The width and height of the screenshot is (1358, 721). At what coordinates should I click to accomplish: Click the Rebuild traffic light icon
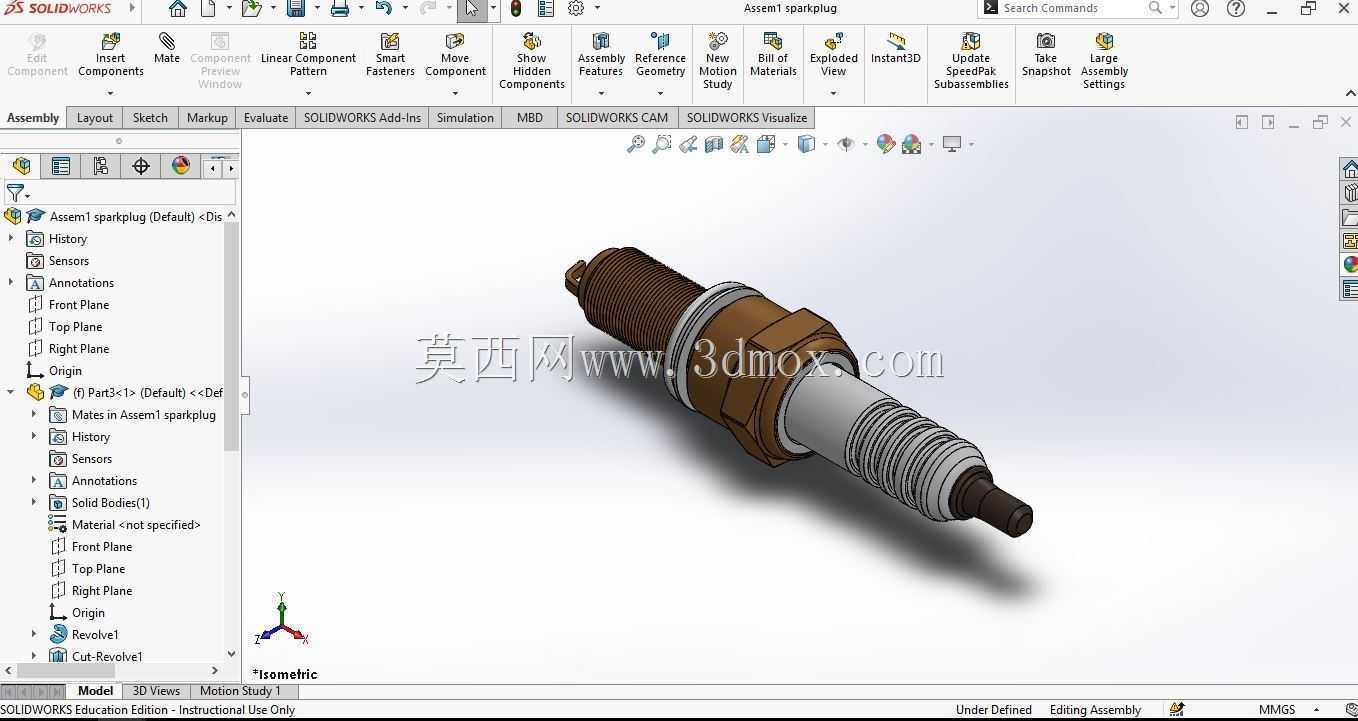[516, 9]
